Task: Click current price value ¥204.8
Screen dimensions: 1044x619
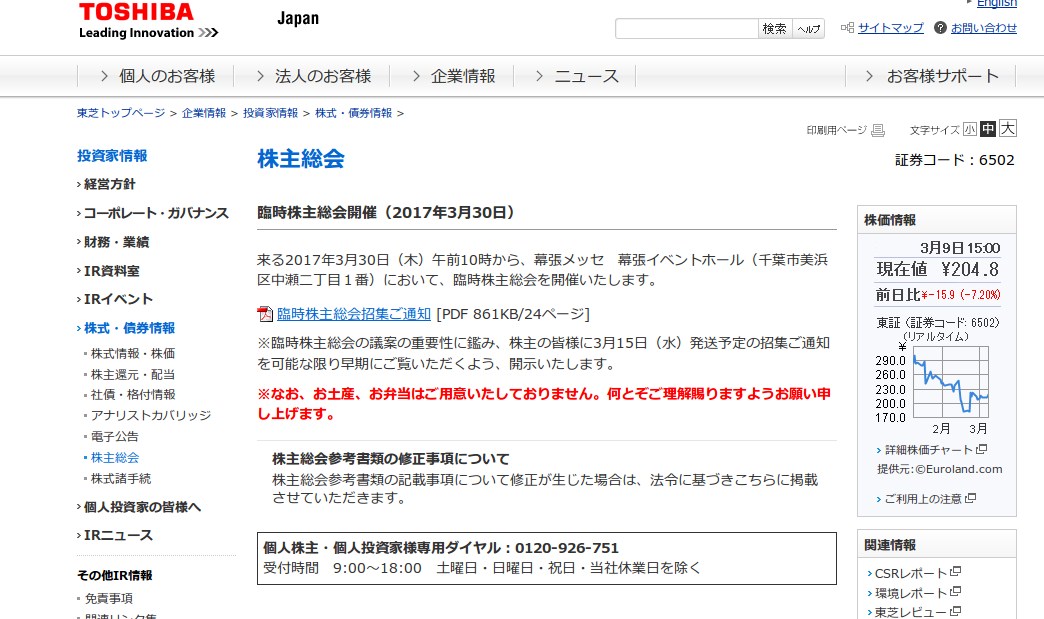Action: pyautogui.click(x=970, y=270)
